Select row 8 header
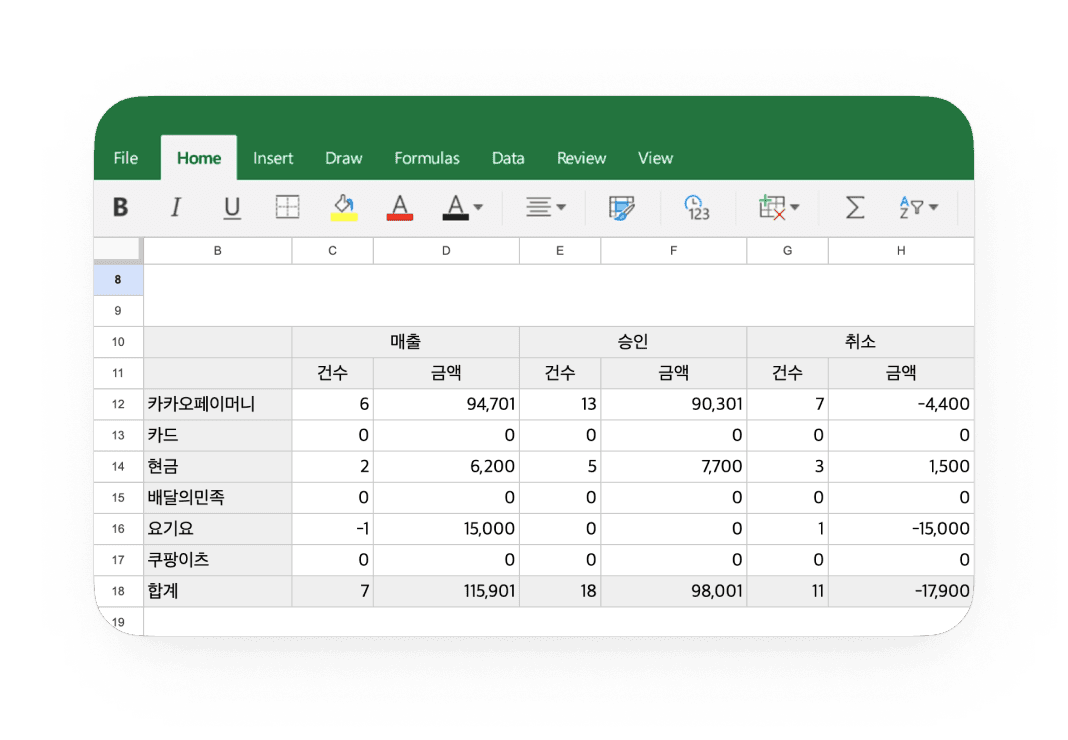This screenshot has width=1068, height=740. pyautogui.click(x=118, y=280)
